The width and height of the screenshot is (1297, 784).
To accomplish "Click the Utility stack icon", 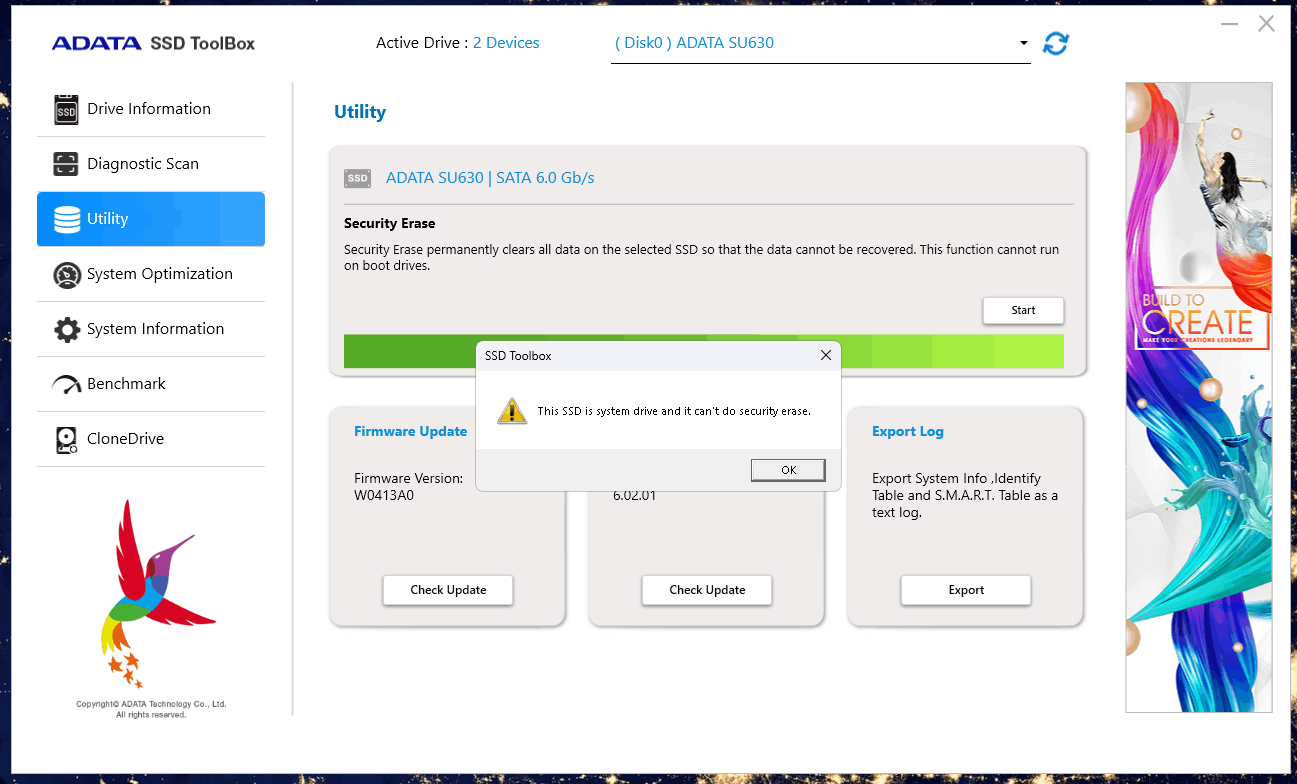I will (67, 219).
